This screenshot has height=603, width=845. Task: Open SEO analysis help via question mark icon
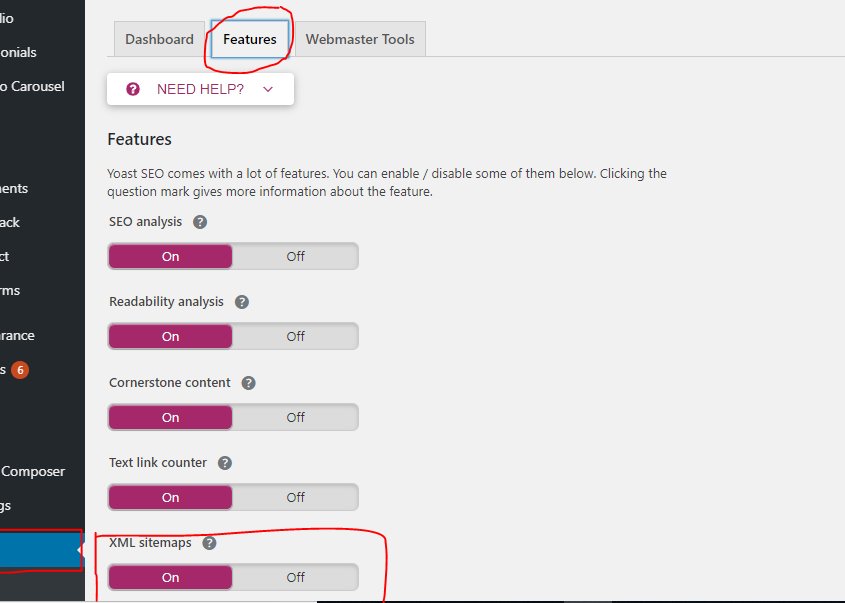tap(200, 221)
